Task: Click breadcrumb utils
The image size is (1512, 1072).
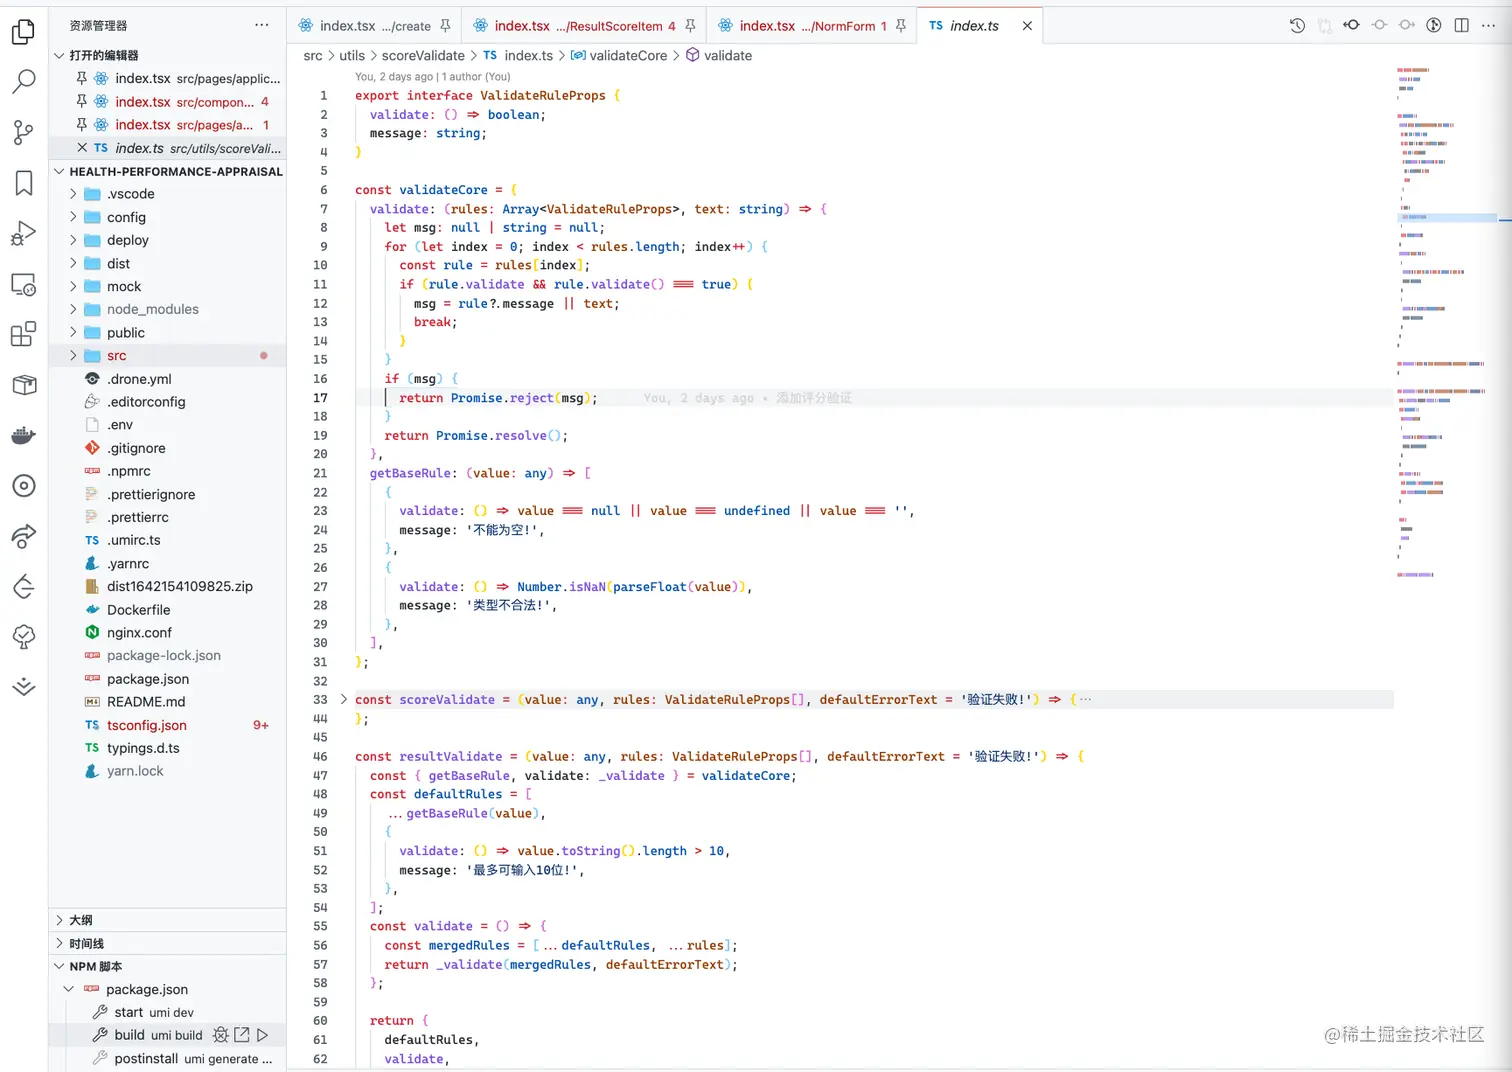Action: pyautogui.click(x=352, y=55)
